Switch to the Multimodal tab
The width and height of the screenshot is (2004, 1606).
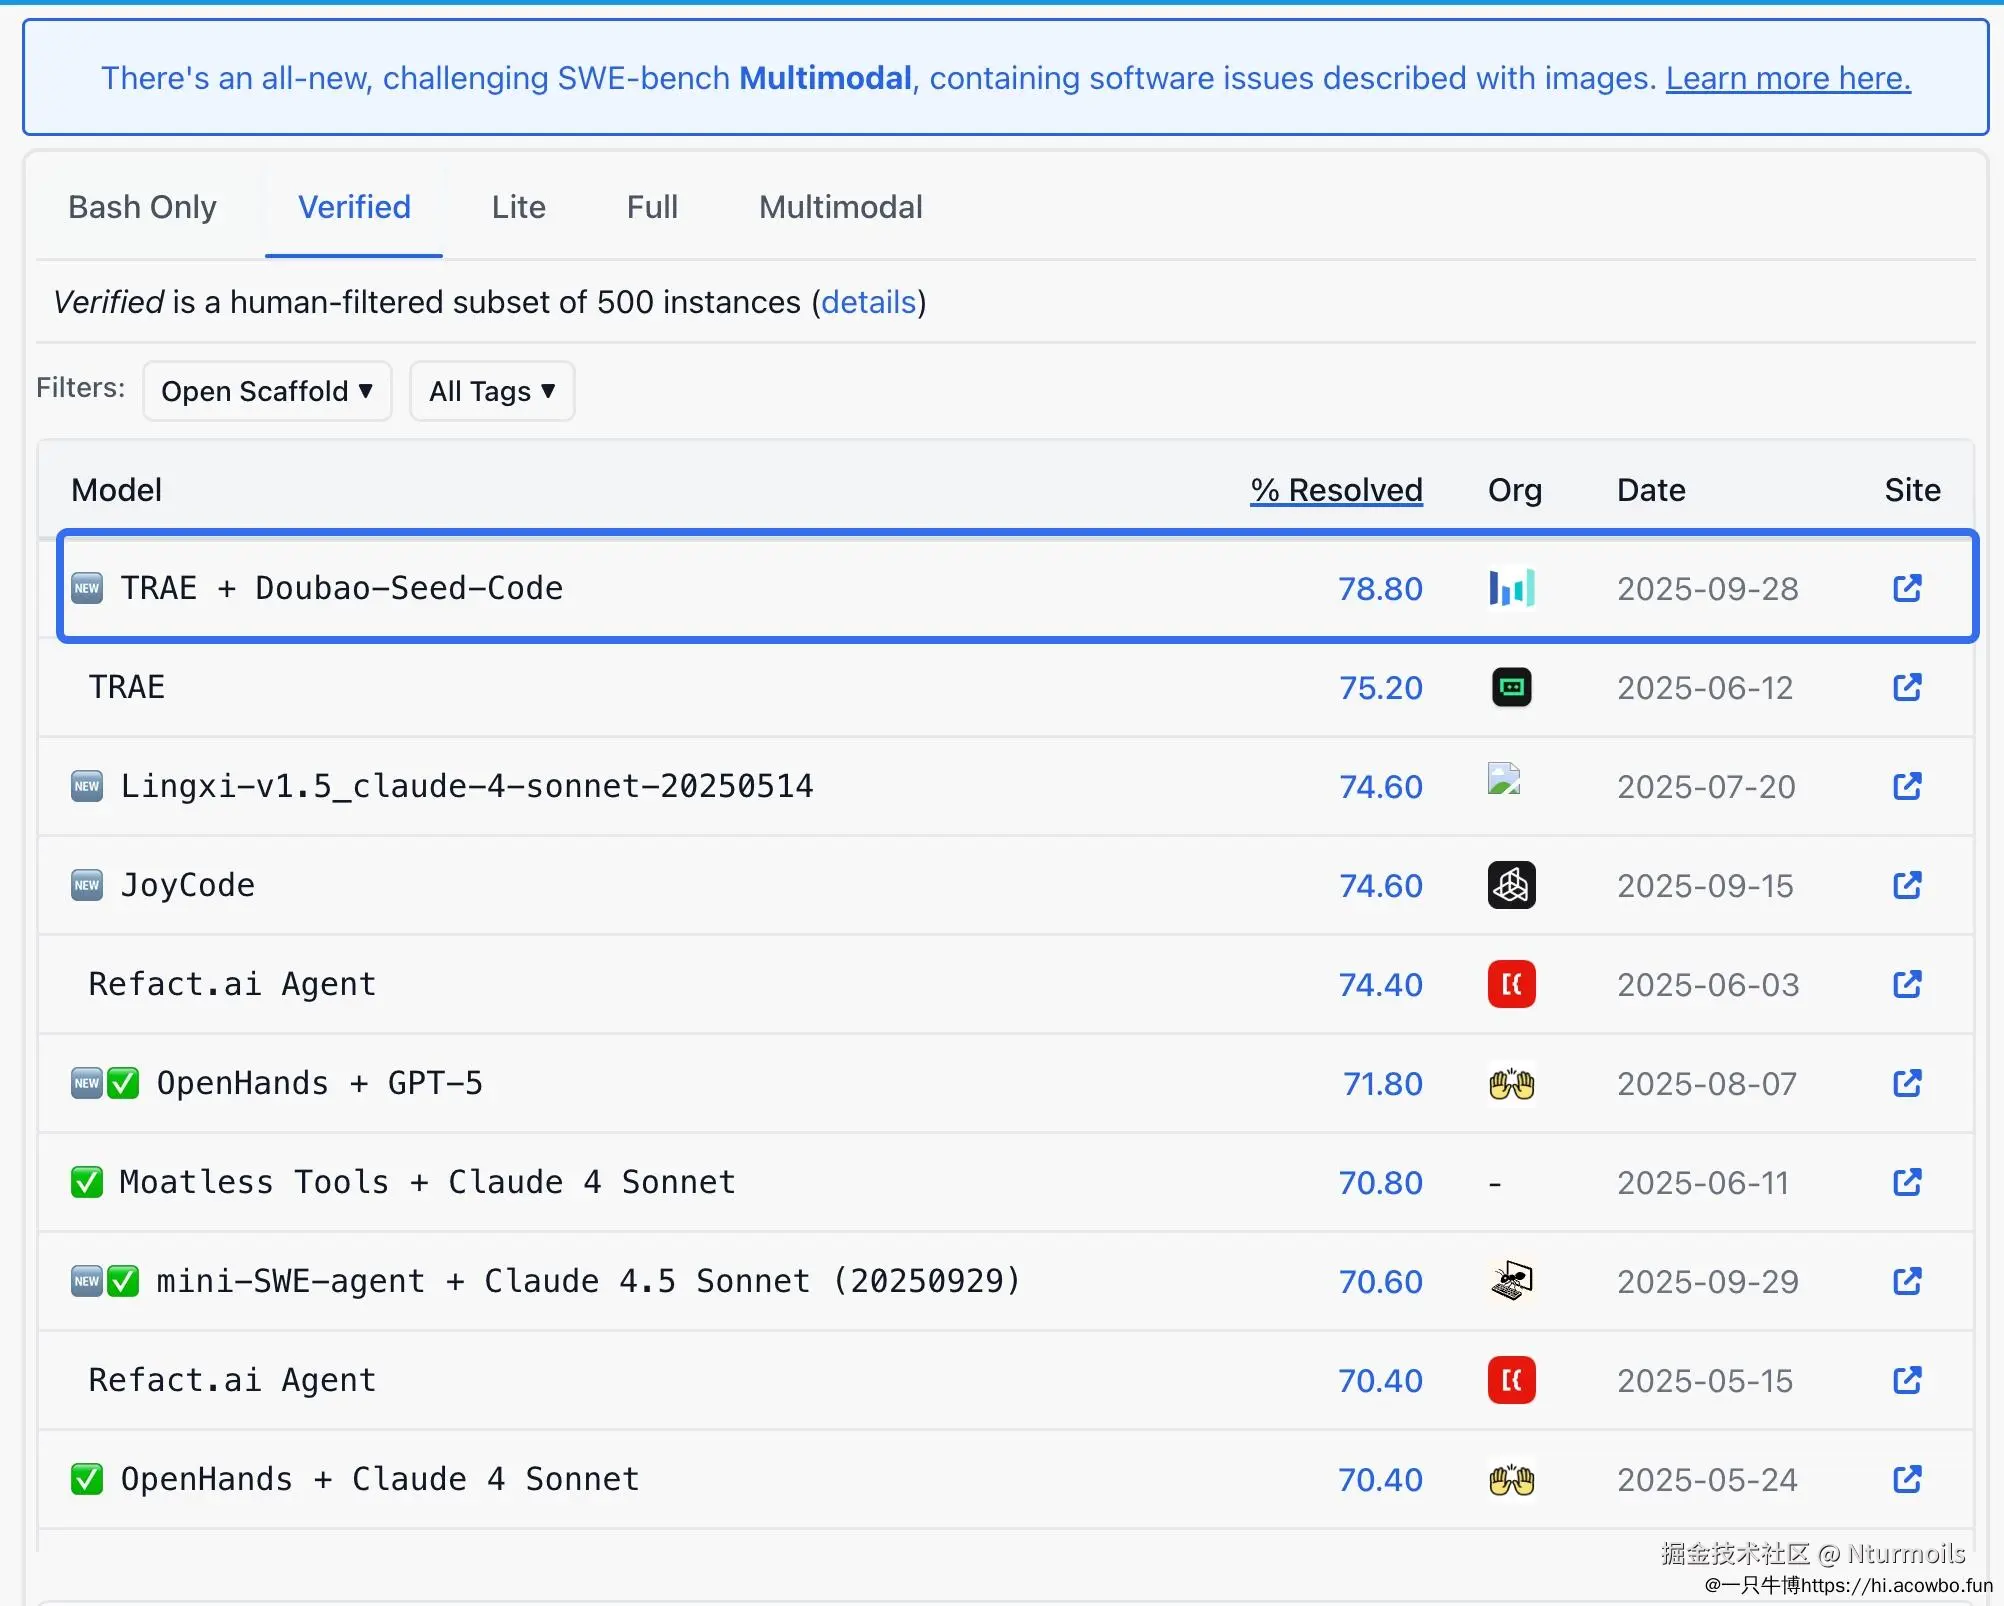tap(840, 207)
